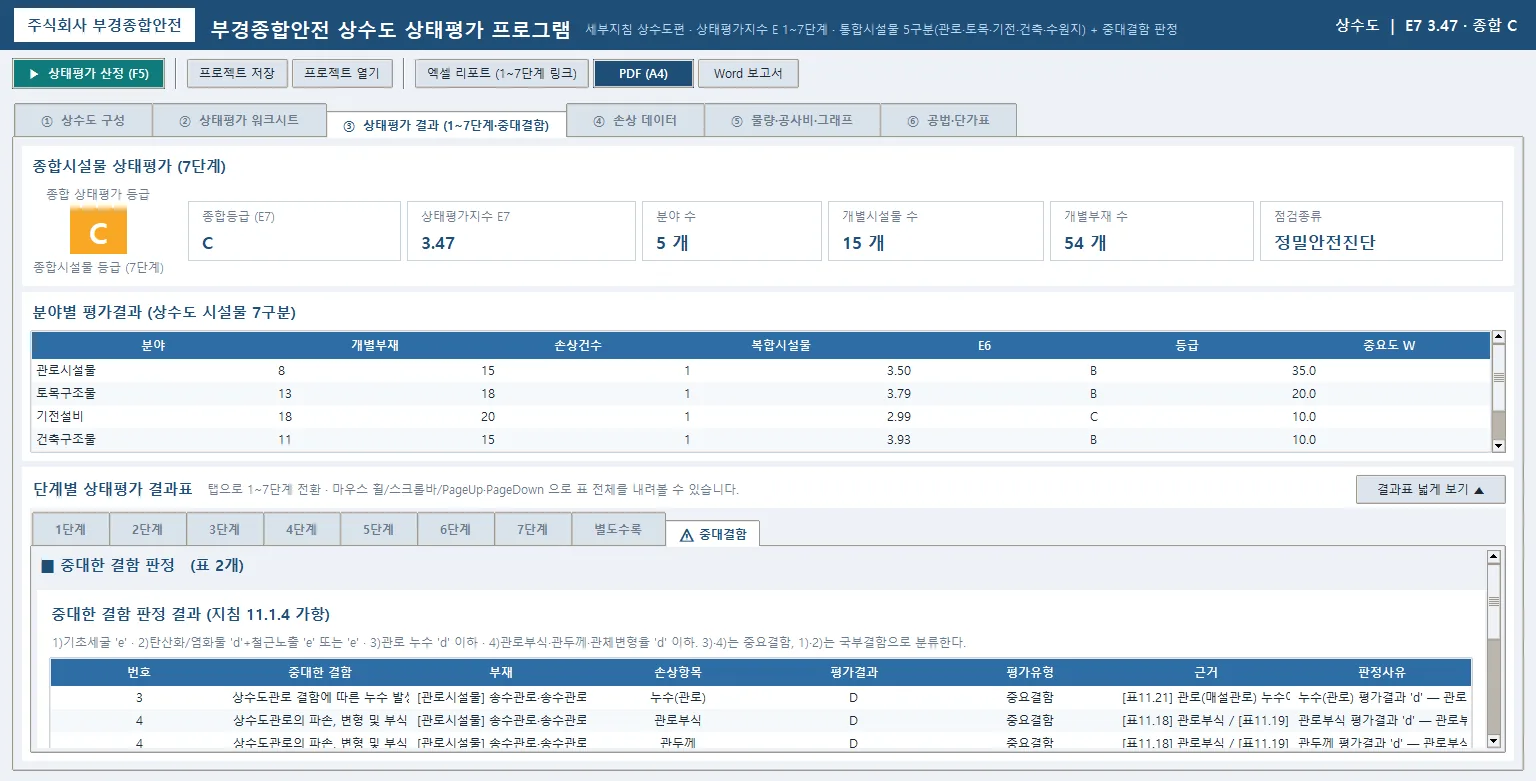Click 프로젝트 열기 button

pos(343,74)
